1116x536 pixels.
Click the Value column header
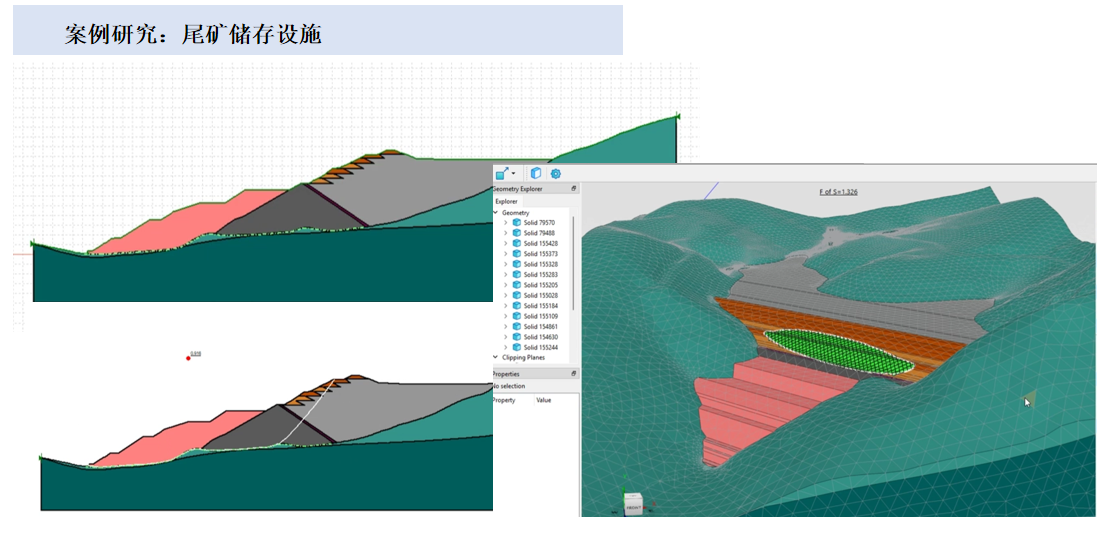point(544,400)
